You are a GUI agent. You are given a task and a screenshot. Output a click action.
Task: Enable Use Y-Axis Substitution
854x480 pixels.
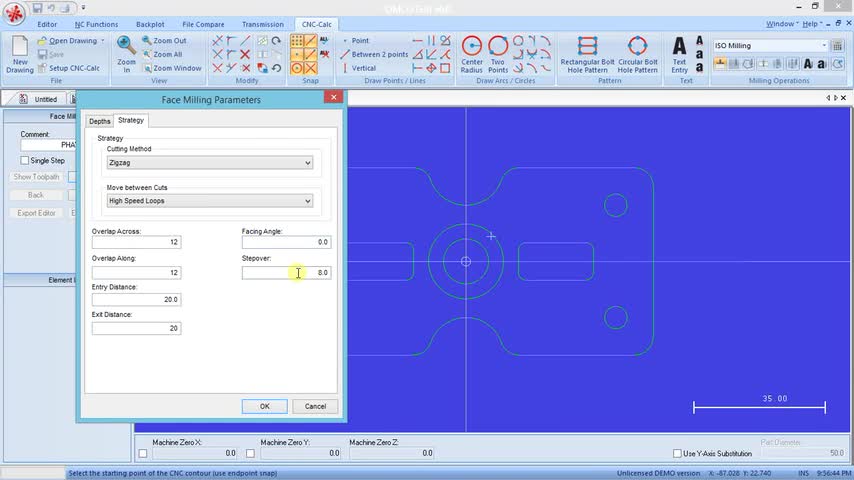coord(677,453)
